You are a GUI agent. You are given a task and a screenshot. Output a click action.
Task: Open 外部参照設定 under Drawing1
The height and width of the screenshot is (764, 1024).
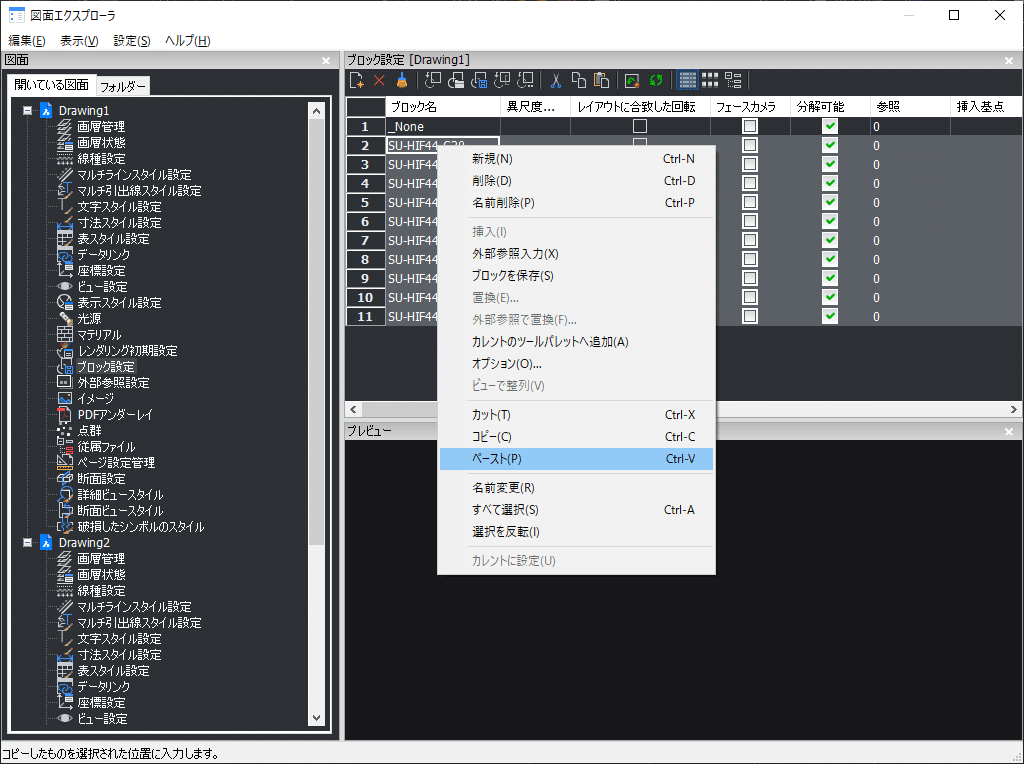pos(113,383)
